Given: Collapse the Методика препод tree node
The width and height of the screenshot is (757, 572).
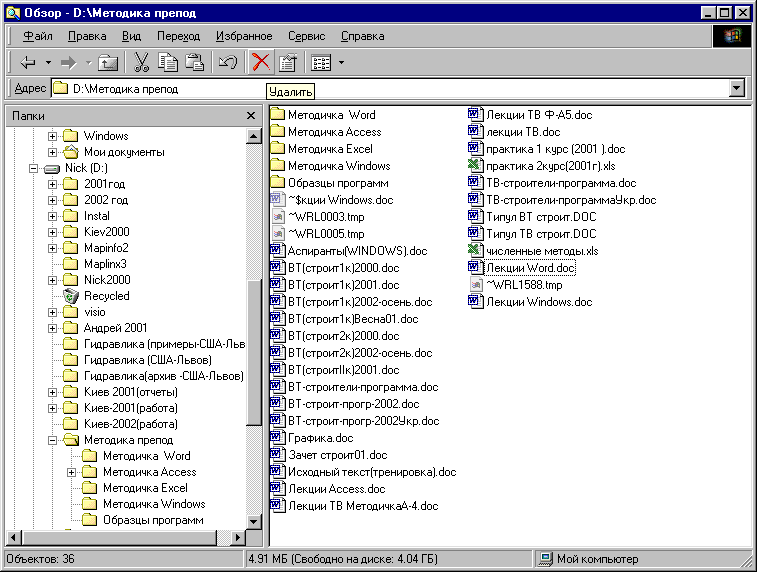Looking at the screenshot, I should (x=52, y=440).
